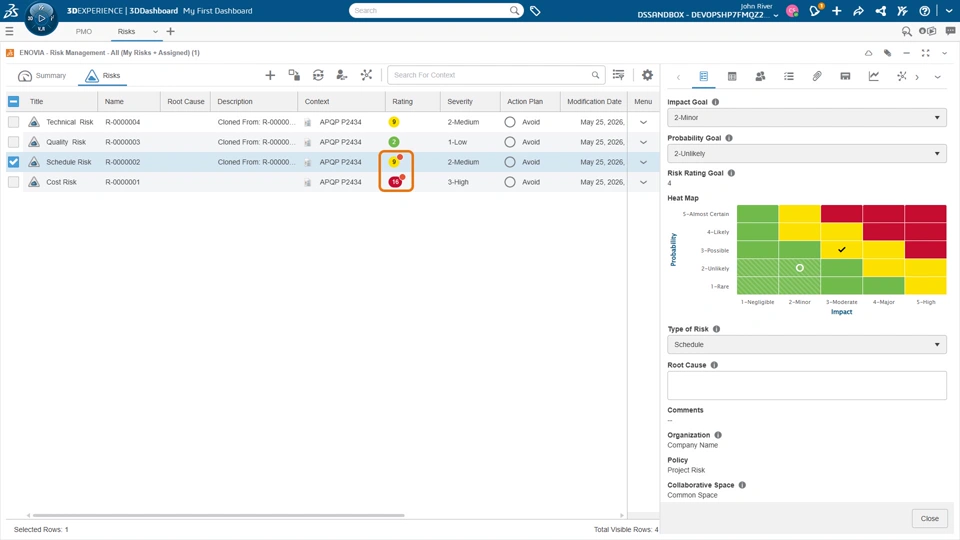The width and height of the screenshot is (960, 540).
Task: Open the list filter icon beside context search
Action: click(x=618, y=75)
